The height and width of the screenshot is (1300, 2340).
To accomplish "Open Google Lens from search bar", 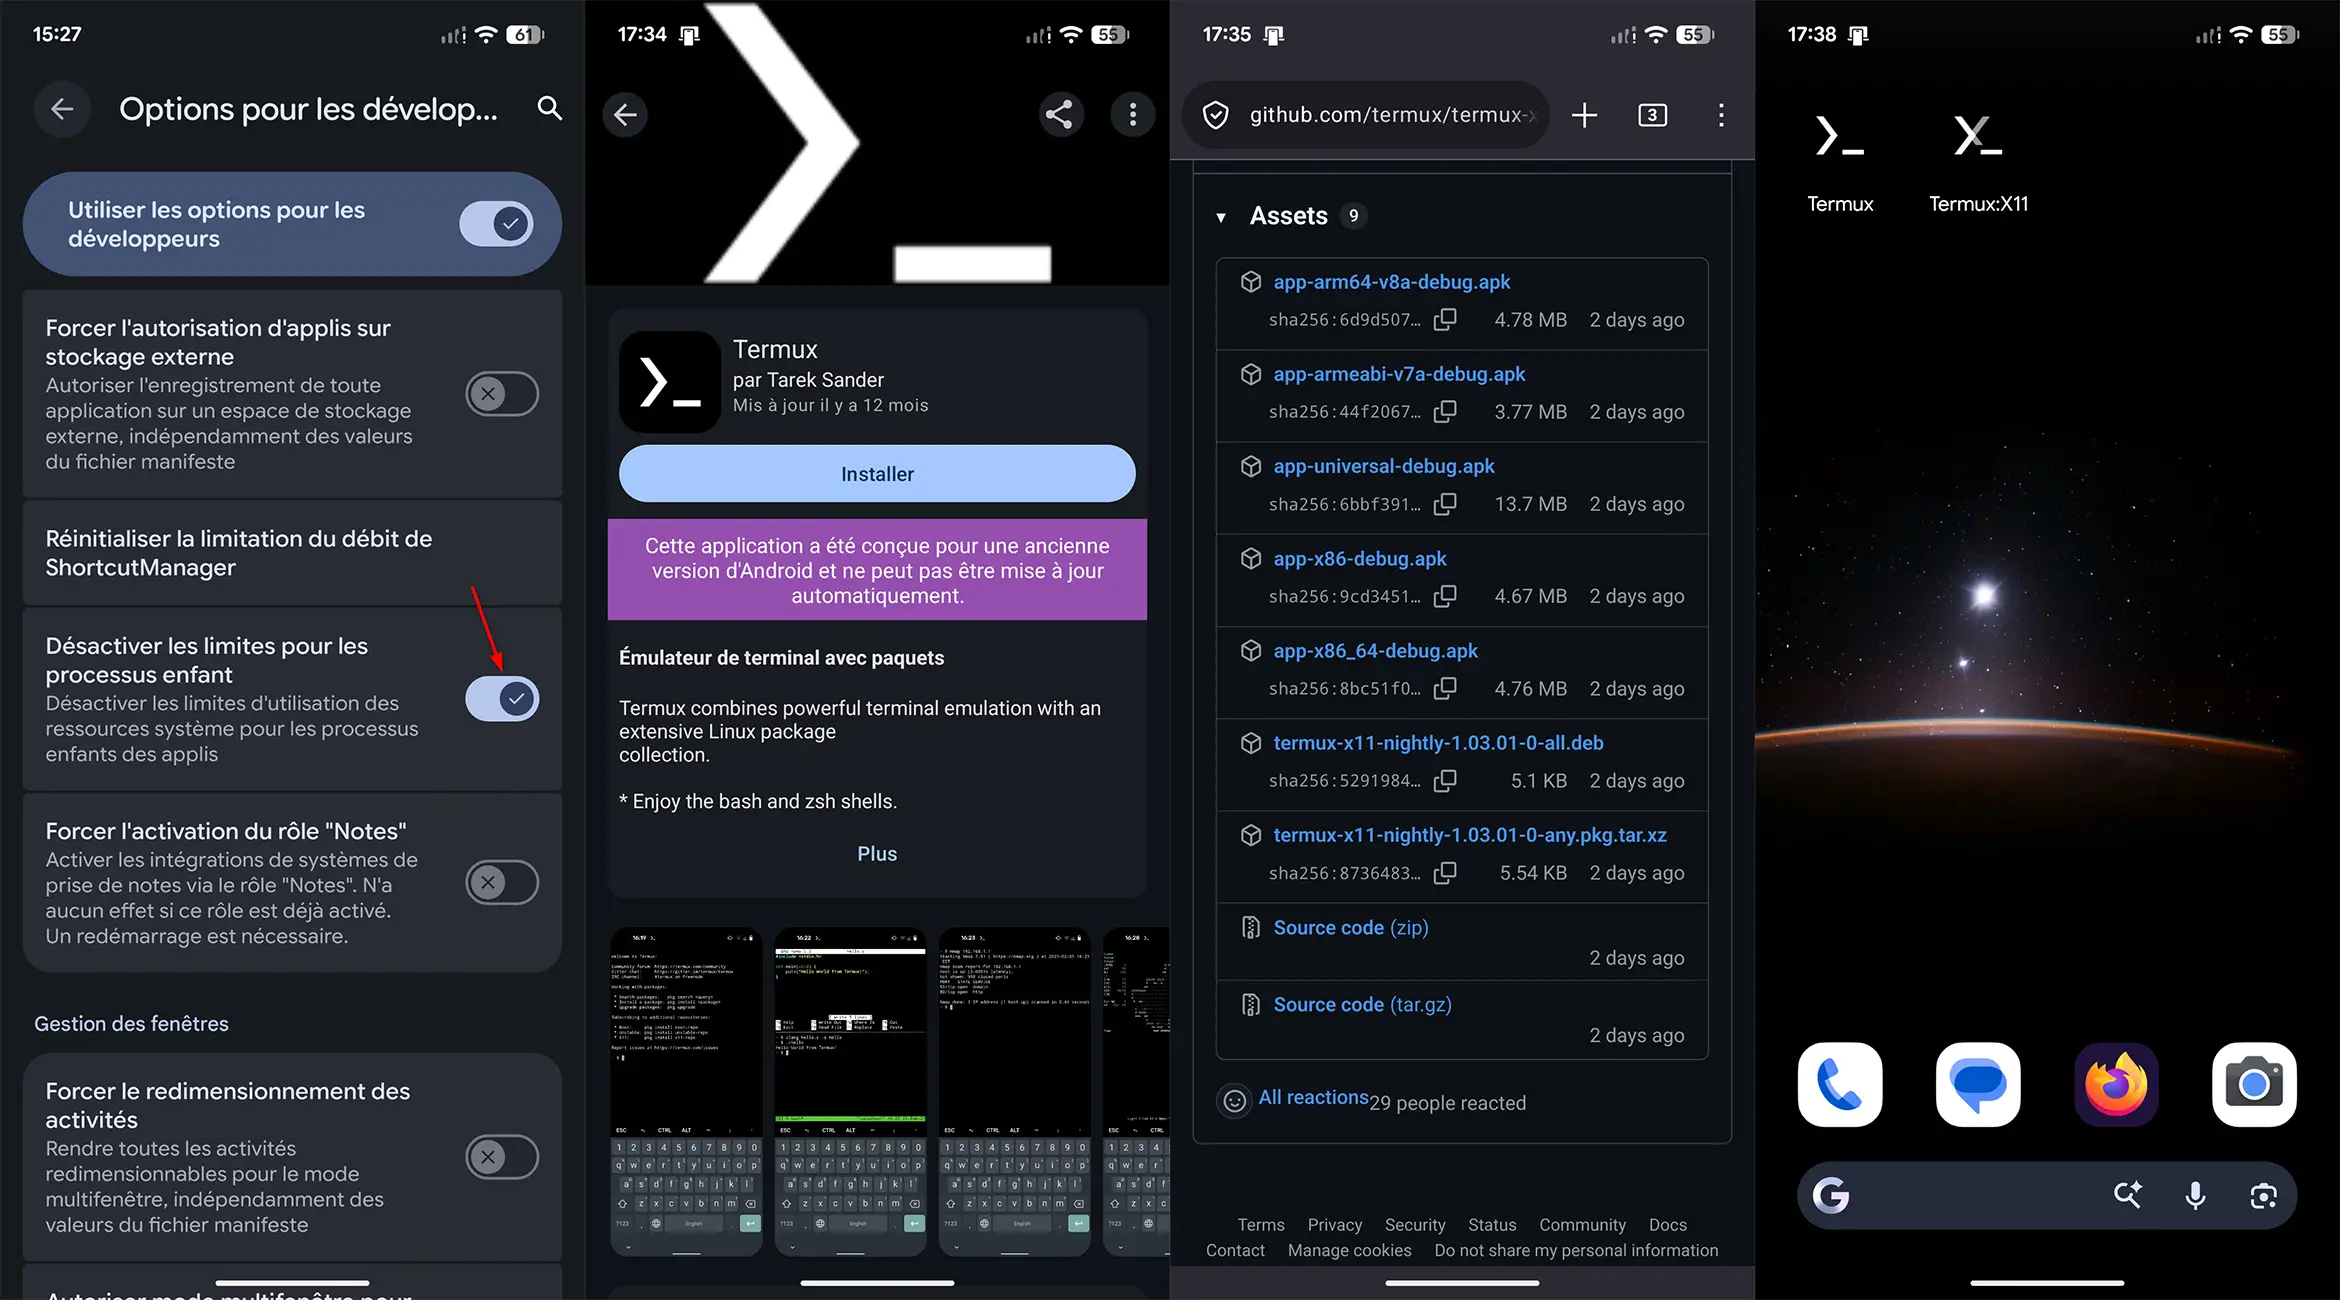I will click(x=2263, y=1195).
